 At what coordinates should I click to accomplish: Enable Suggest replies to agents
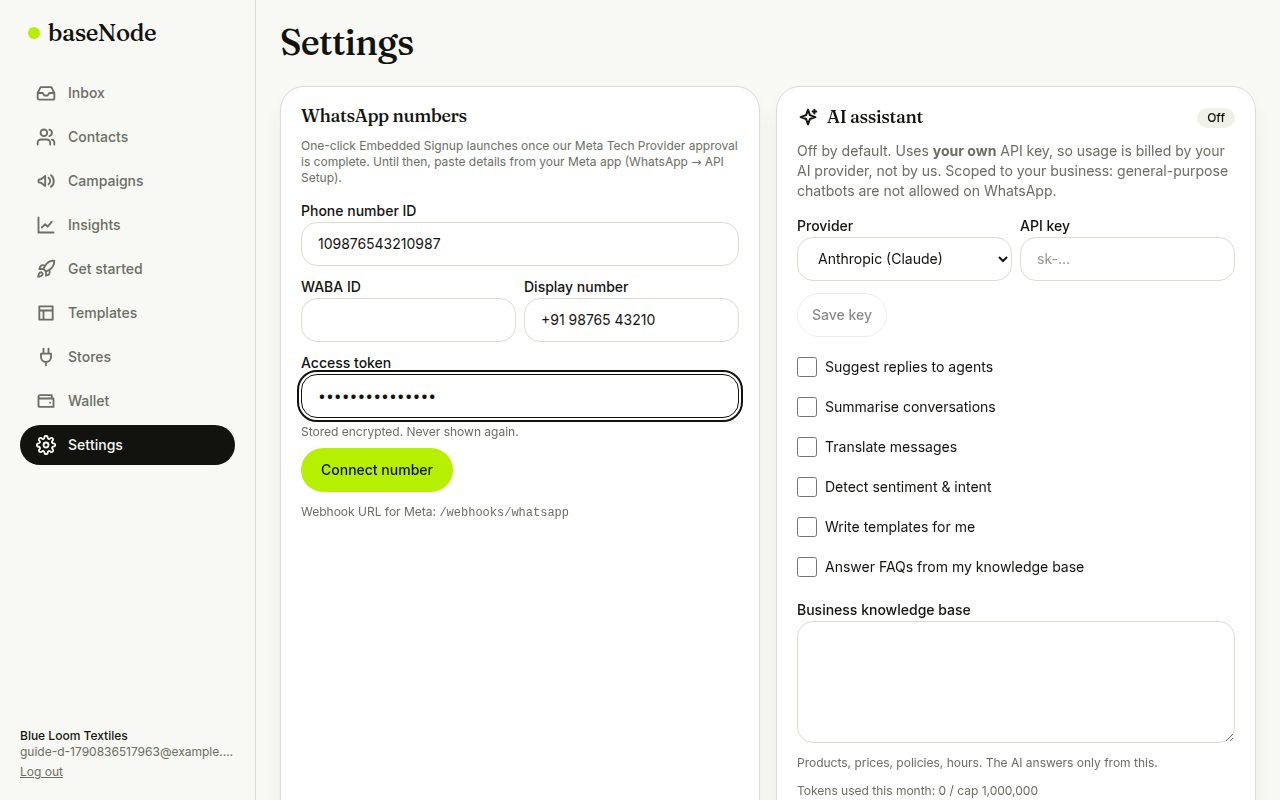coord(807,367)
